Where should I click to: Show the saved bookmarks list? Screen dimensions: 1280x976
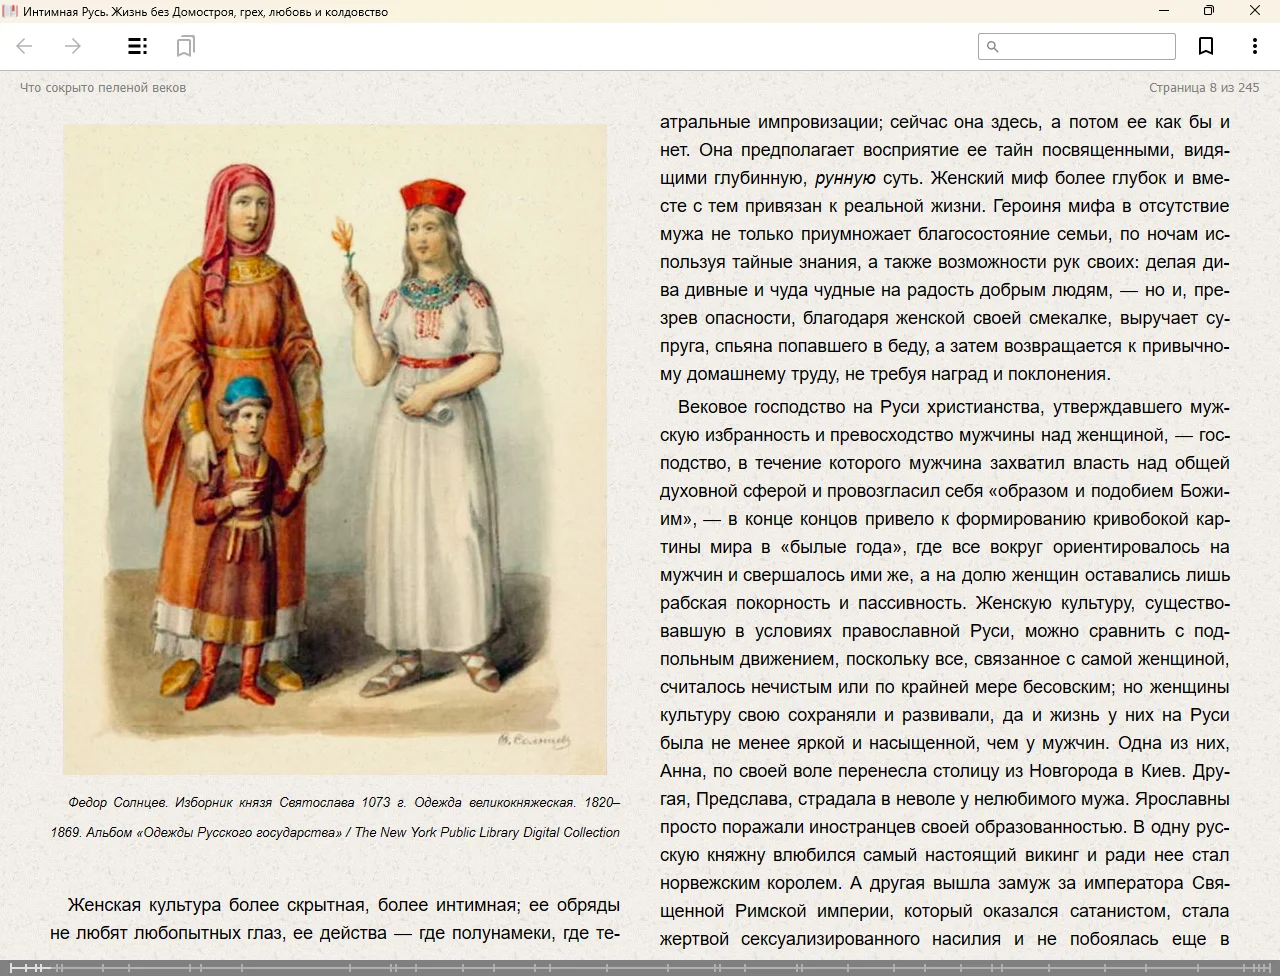[x=185, y=46]
